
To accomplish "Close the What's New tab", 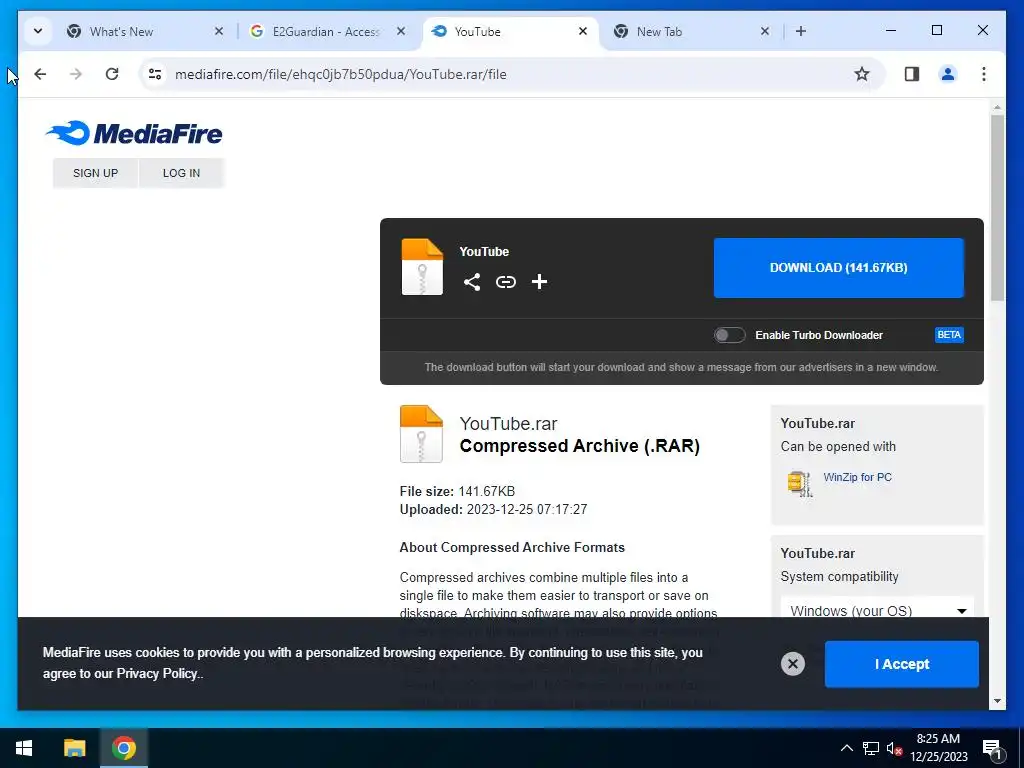I will coord(219,31).
